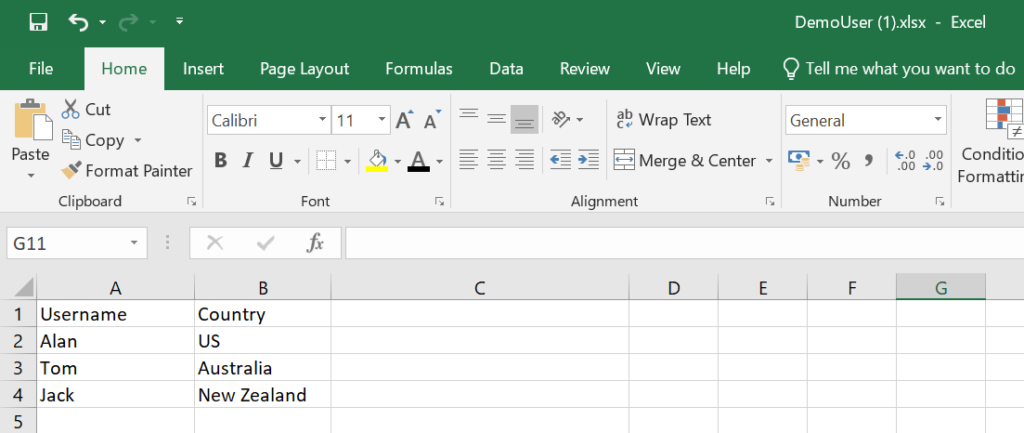Switch to the Page Layout tab
The image size is (1024, 433).
coord(304,69)
